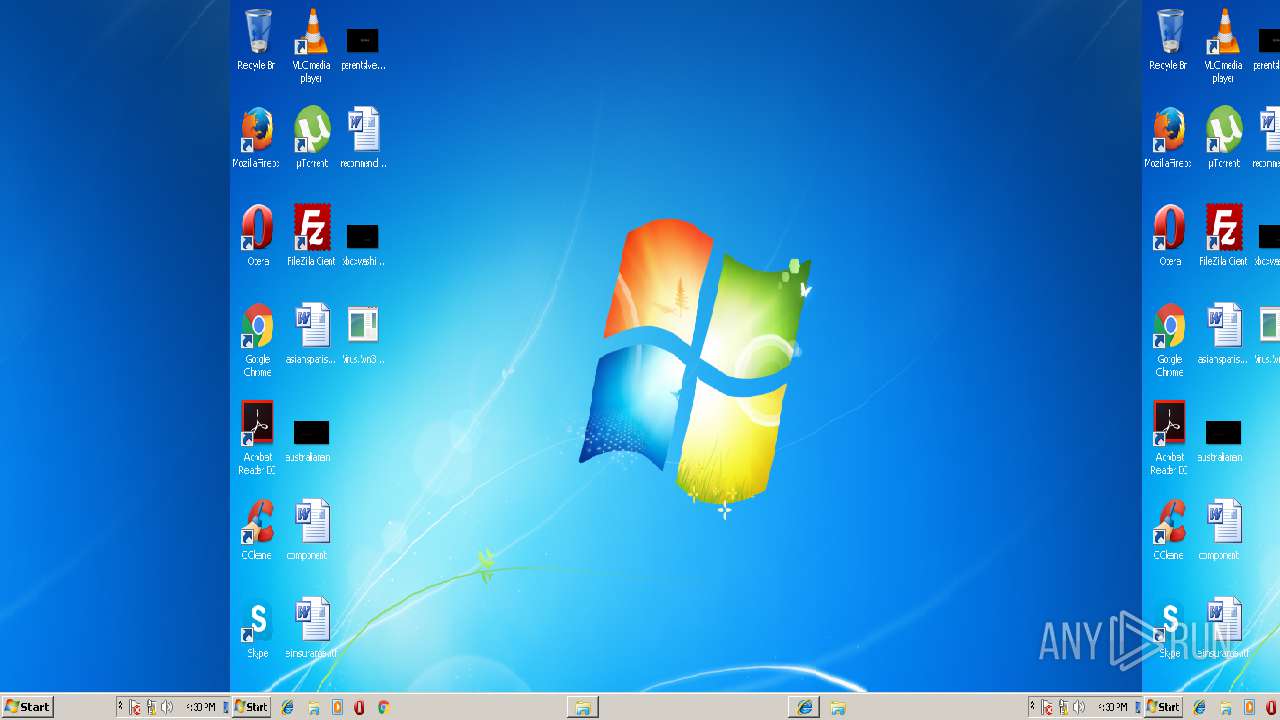Show hidden tray icons beside left clock

pos(121,706)
